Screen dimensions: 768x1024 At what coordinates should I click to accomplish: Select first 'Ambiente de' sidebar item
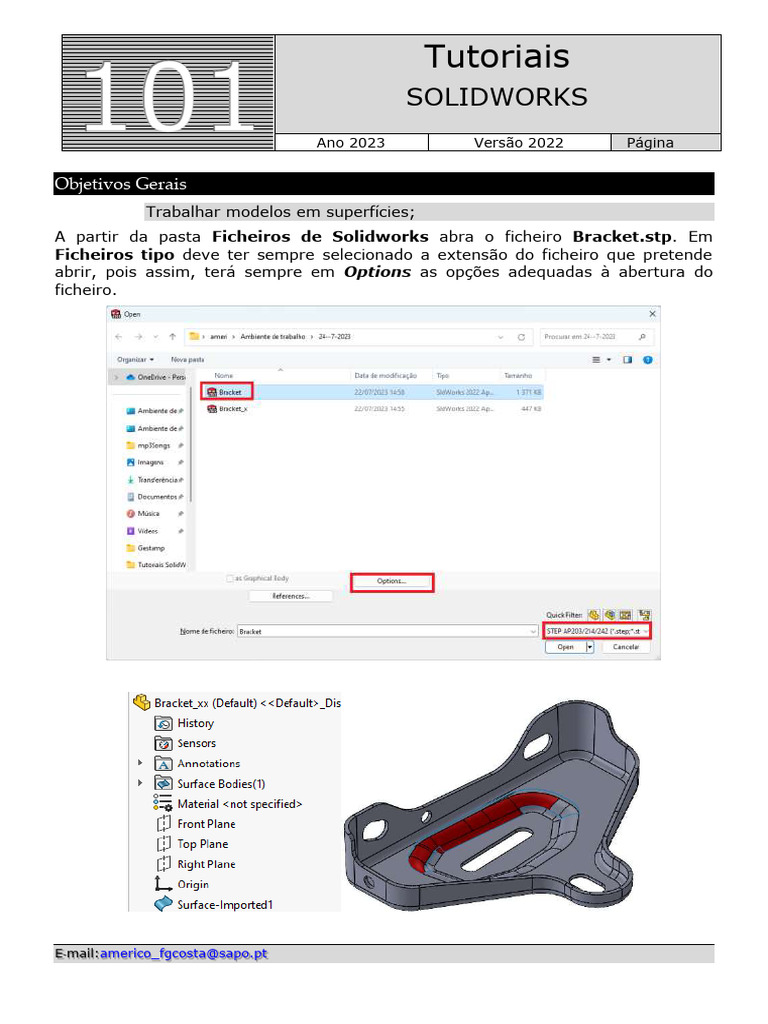tap(154, 411)
